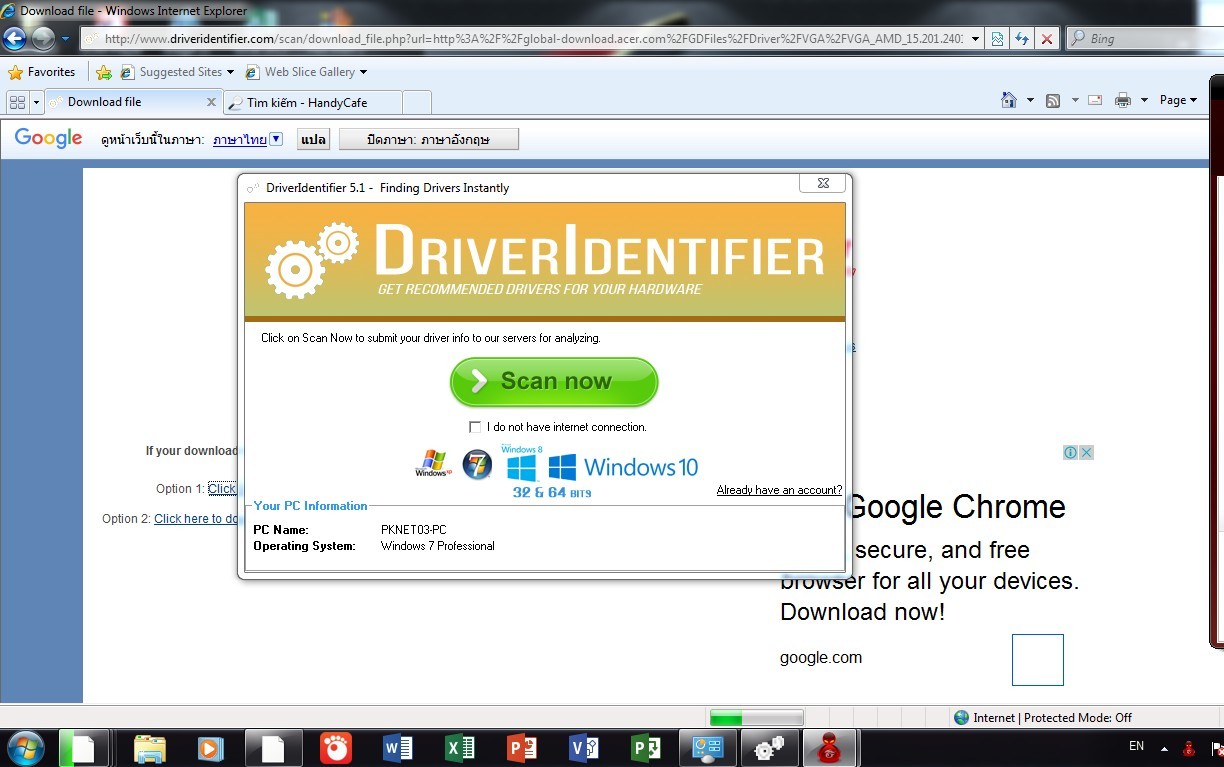Click the Option 2 'Click here to' link

coord(196,519)
